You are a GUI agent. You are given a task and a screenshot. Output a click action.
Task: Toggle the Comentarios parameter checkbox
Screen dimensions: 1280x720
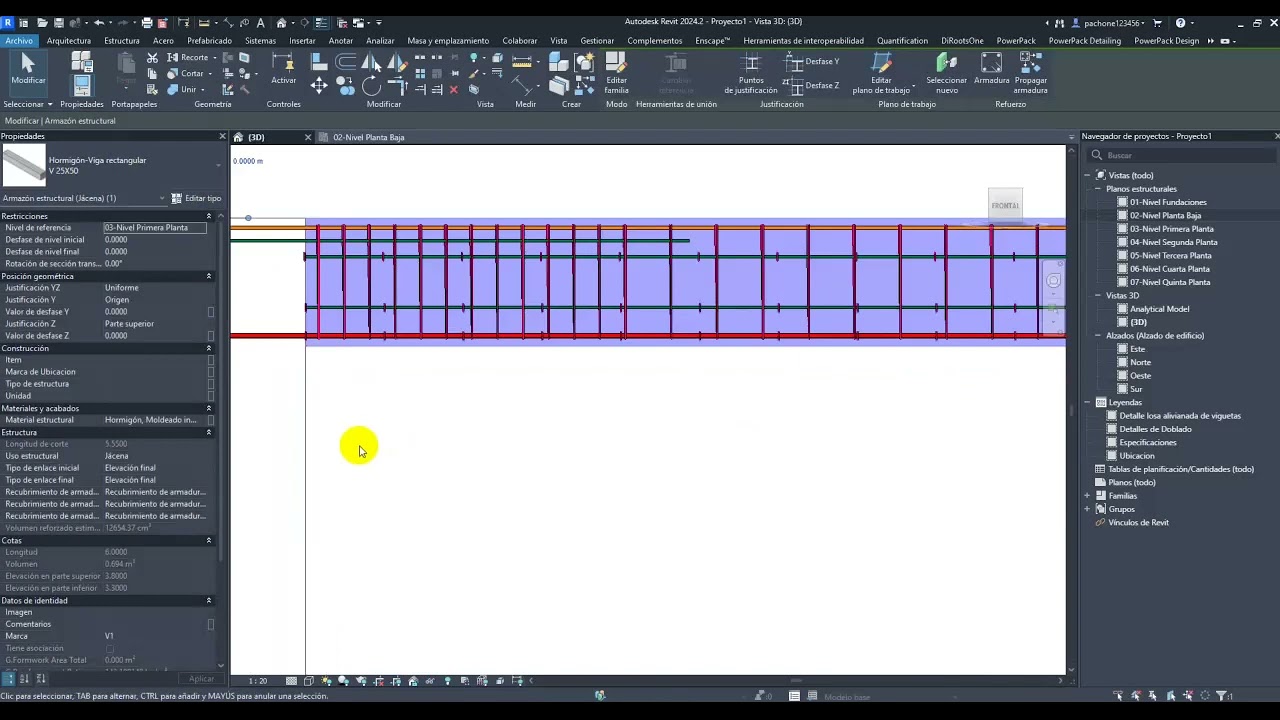[210, 624]
